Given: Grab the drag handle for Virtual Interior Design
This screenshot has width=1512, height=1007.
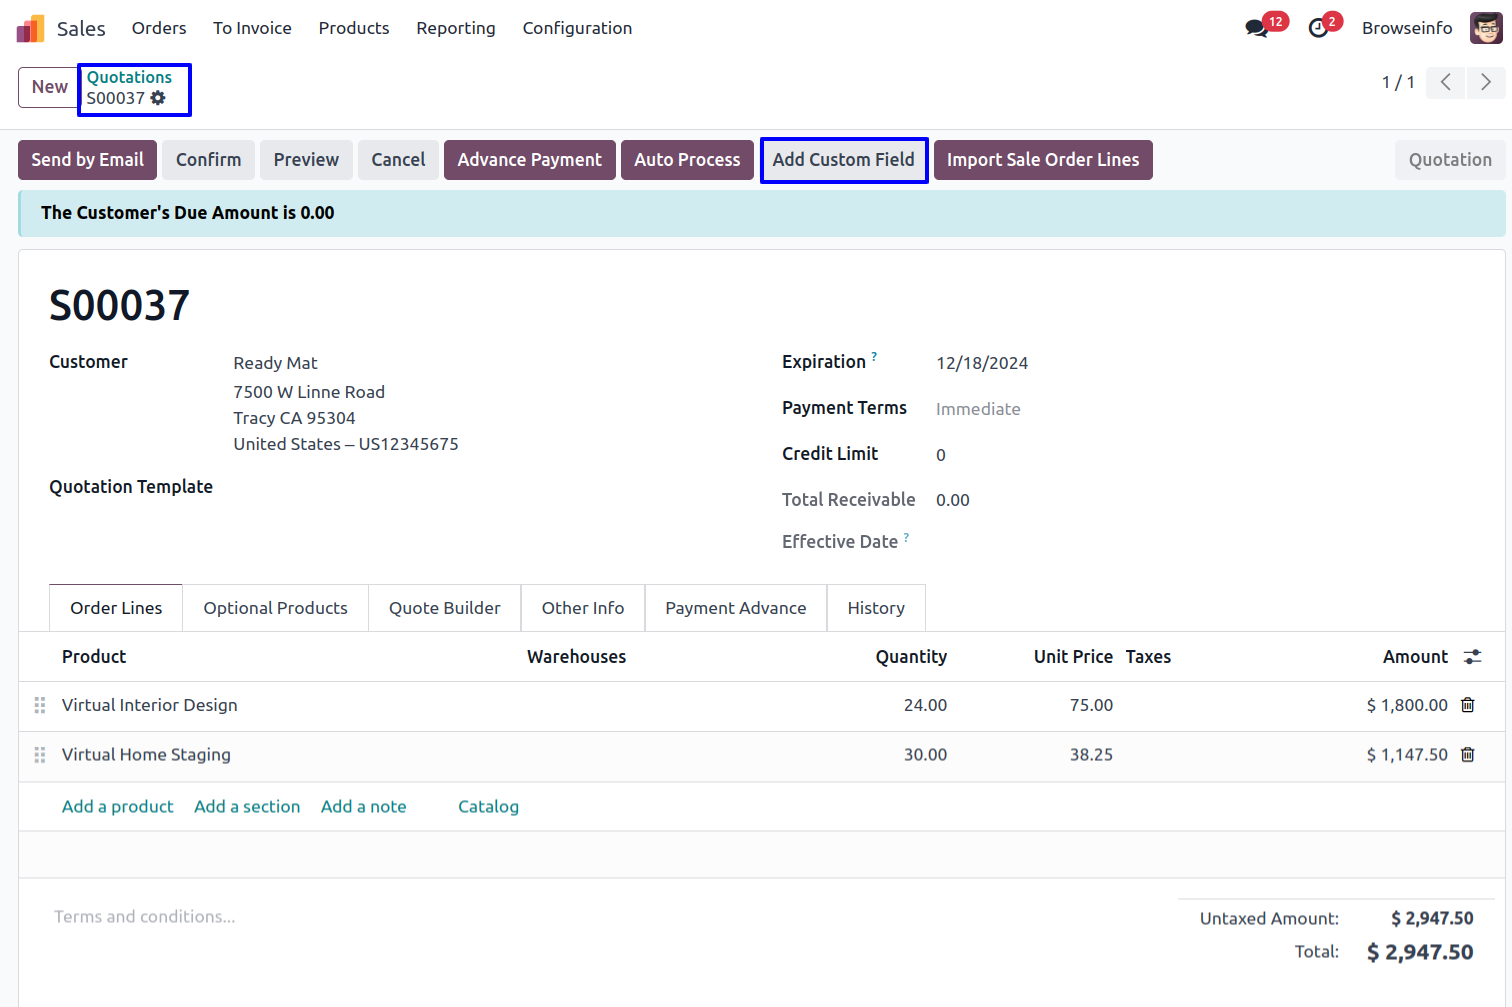Looking at the screenshot, I should tap(40, 705).
